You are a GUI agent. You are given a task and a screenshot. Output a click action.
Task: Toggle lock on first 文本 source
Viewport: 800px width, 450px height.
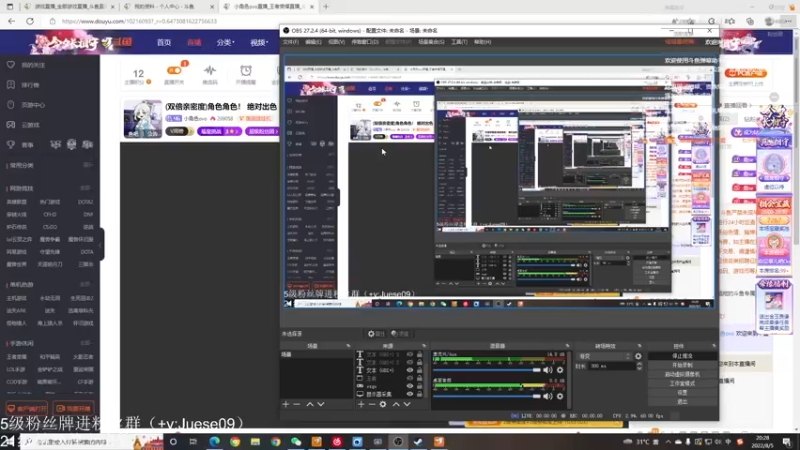click(419, 354)
